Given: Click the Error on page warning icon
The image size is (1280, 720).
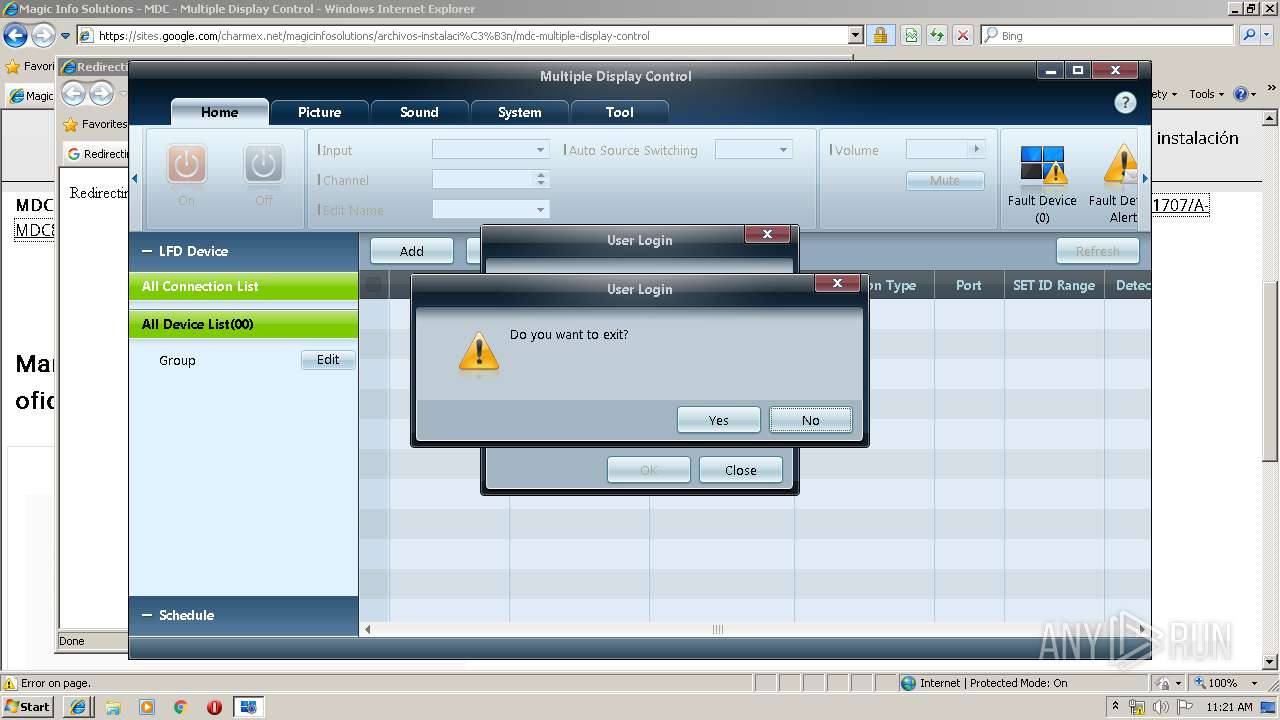Looking at the screenshot, I should [x=10, y=683].
